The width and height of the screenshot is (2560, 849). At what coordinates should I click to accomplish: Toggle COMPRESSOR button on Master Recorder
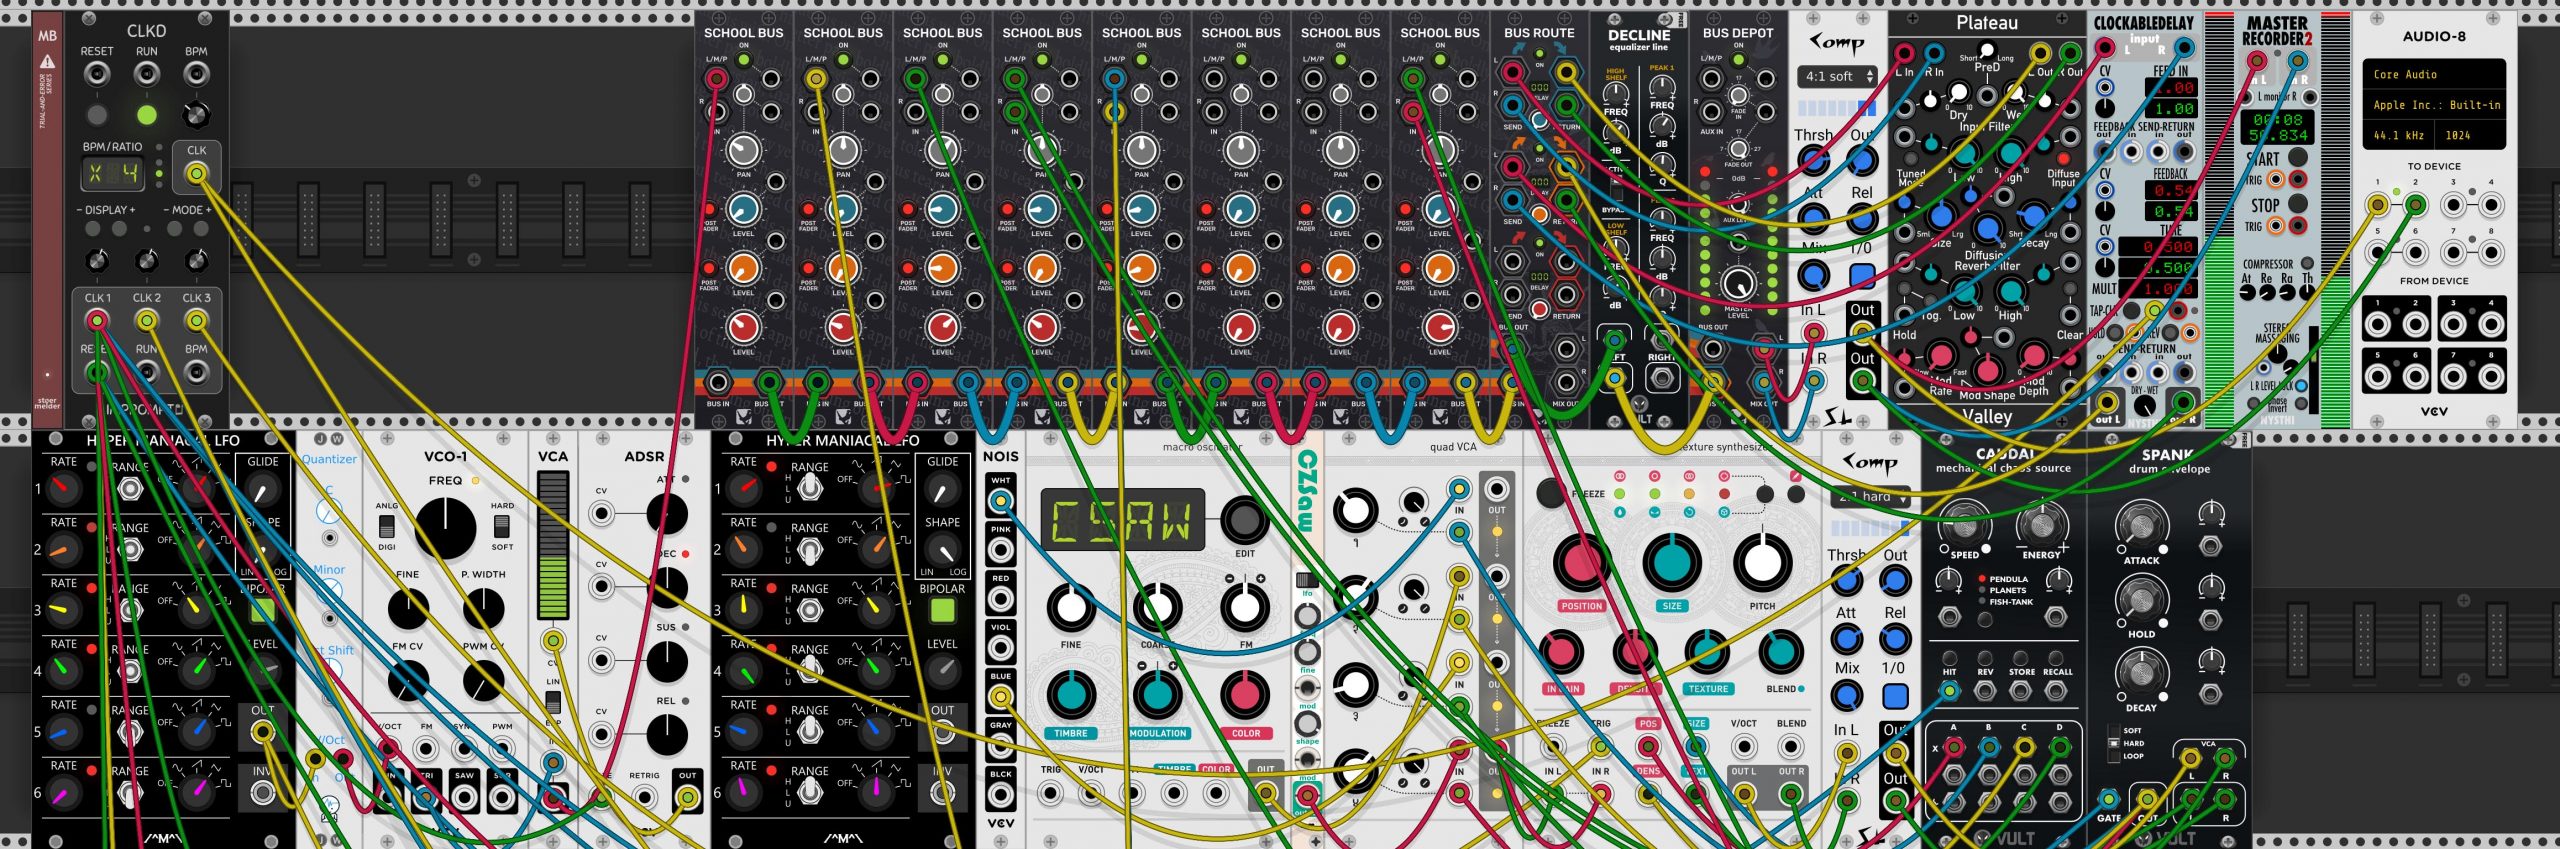2306,264
